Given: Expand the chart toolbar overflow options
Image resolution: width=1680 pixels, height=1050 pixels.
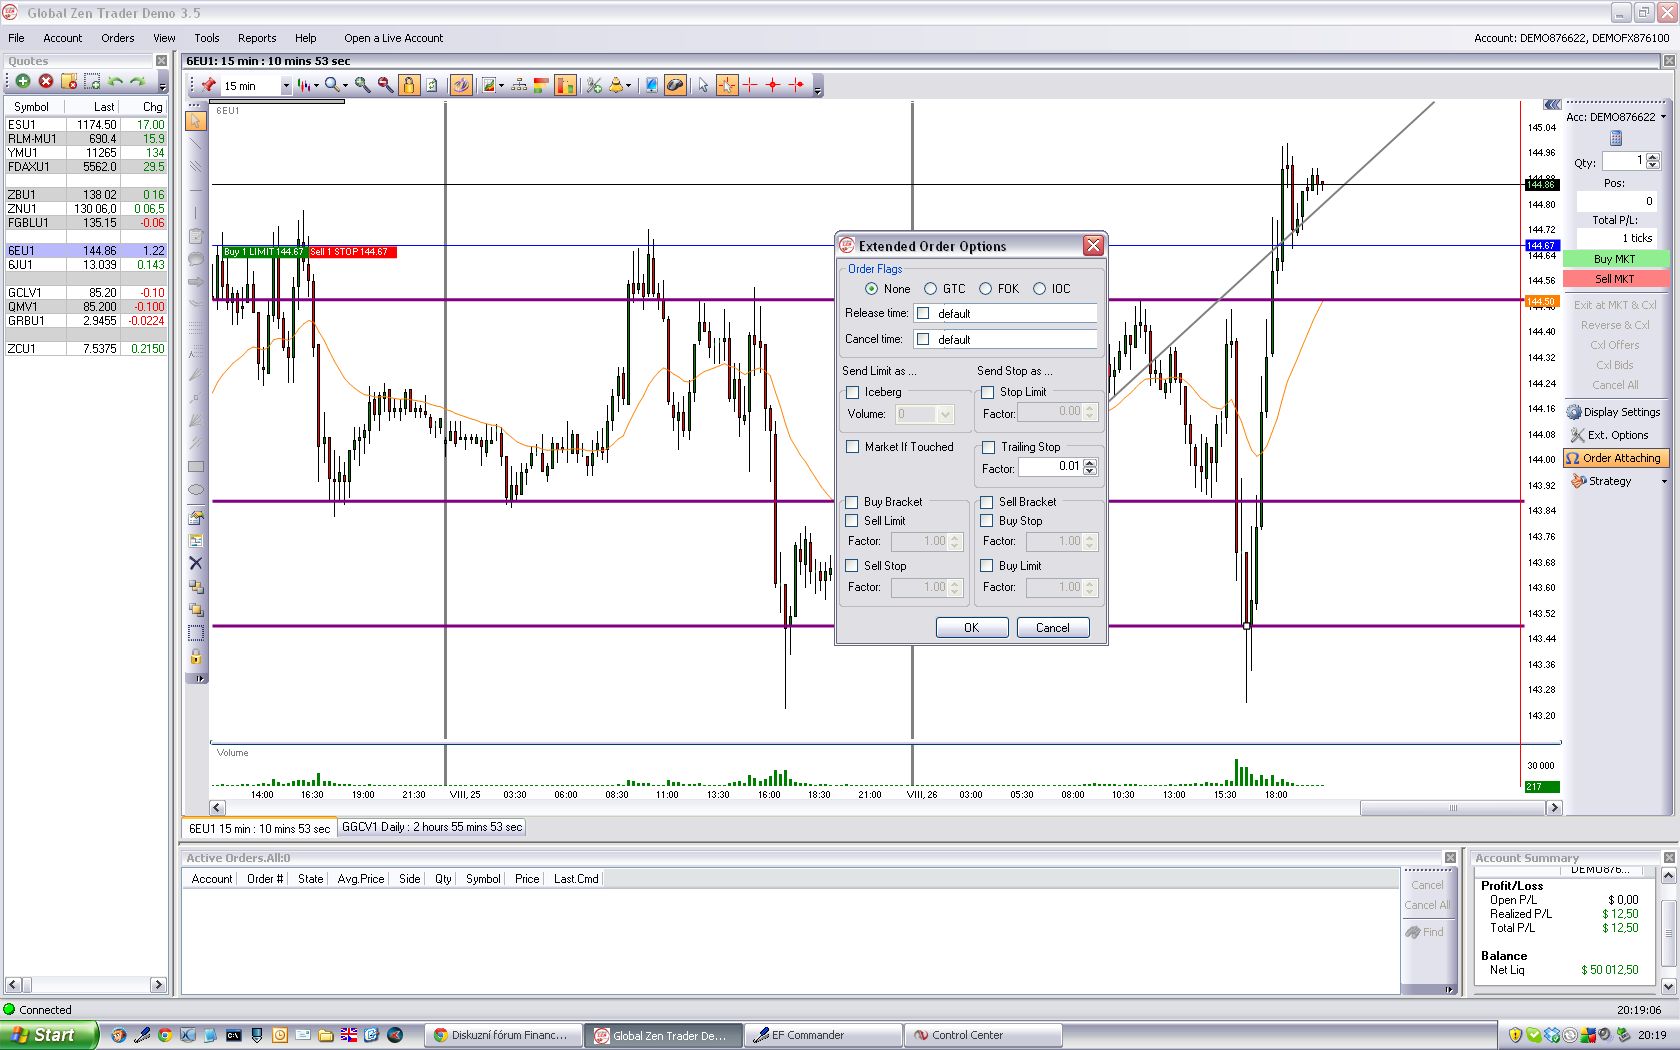Looking at the screenshot, I should (x=817, y=88).
